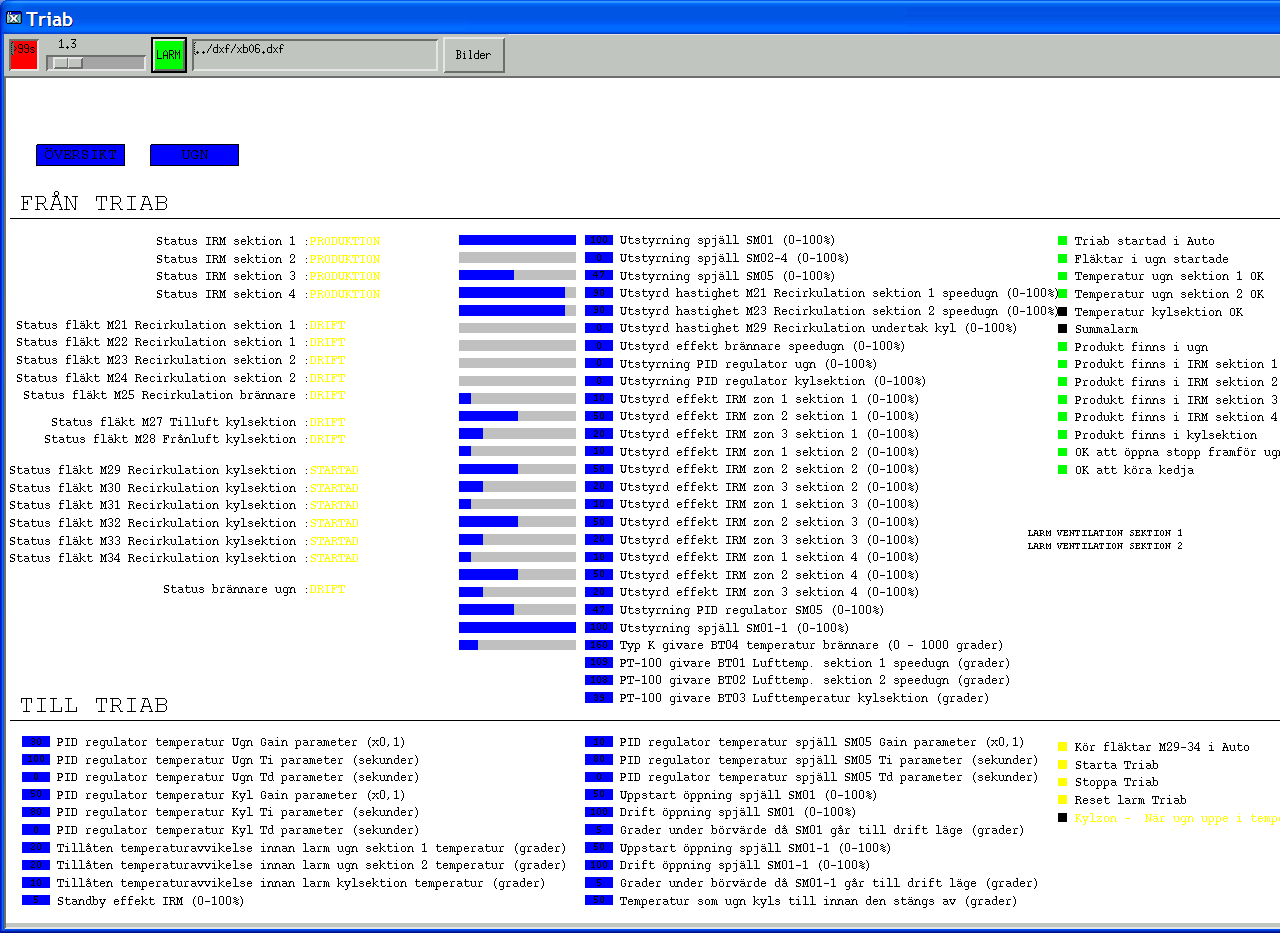Viewport: 1280px width, 933px height.
Task: Click green indicator Produkt finns i kylsektion
Action: [1063, 435]
